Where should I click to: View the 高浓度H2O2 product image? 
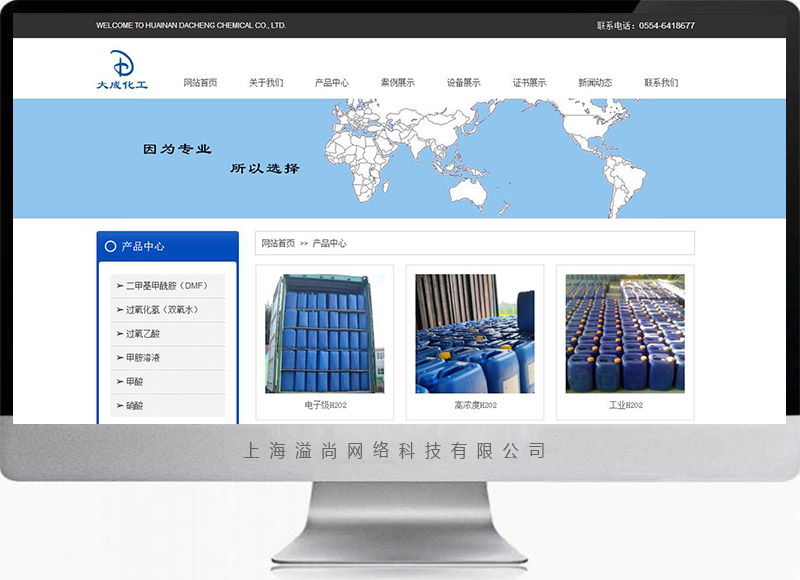[x=475, y=333]
